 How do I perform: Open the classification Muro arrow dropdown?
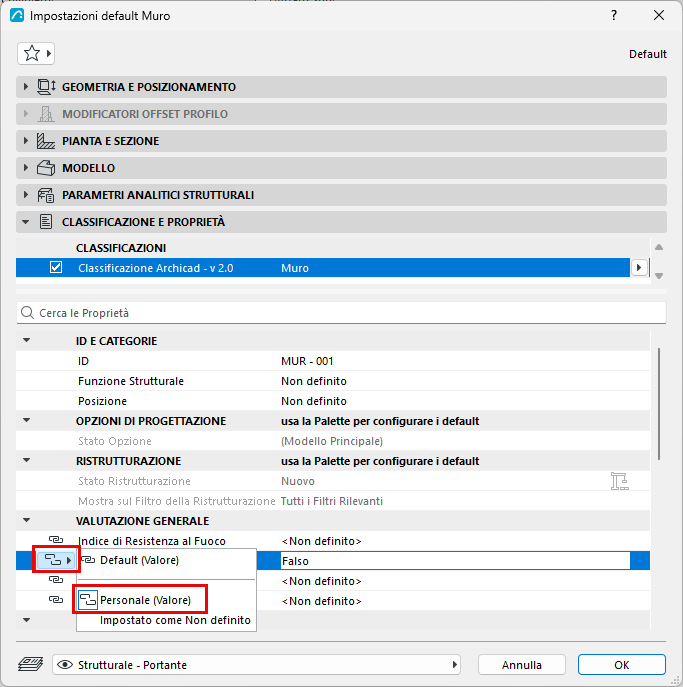pyautogui.click(x=639, y=267)
